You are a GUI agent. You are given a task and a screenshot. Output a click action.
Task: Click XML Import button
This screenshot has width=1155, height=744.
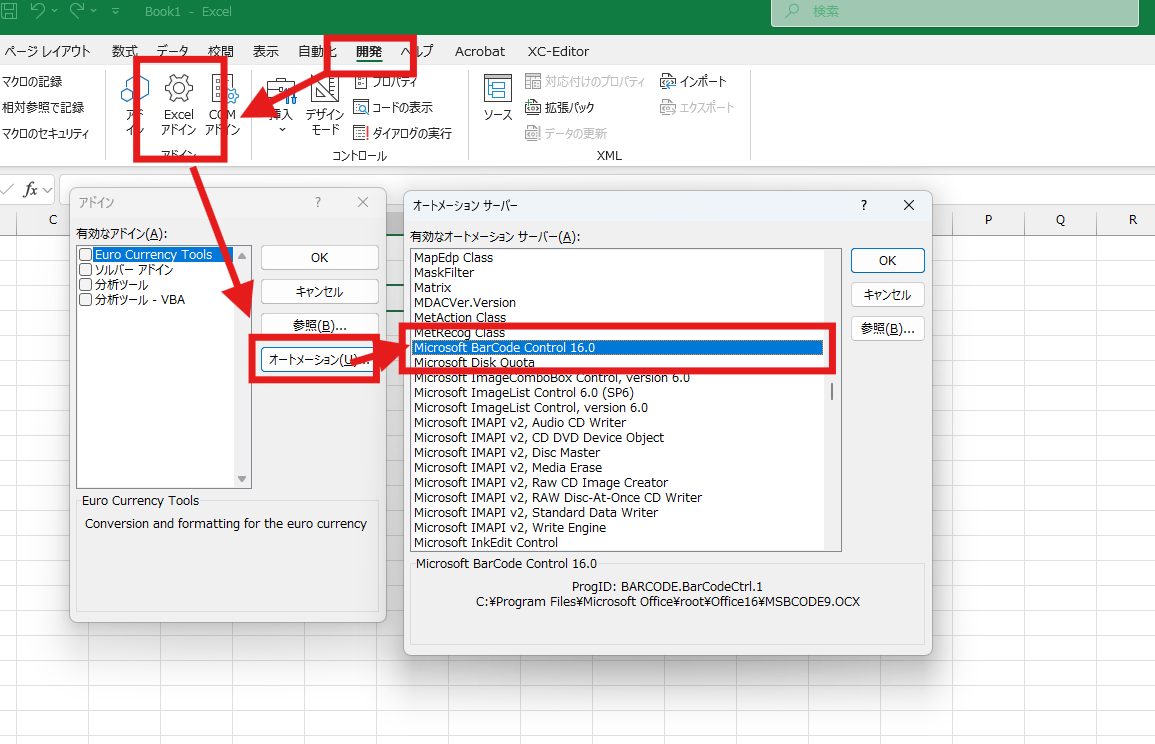(693, 81)
